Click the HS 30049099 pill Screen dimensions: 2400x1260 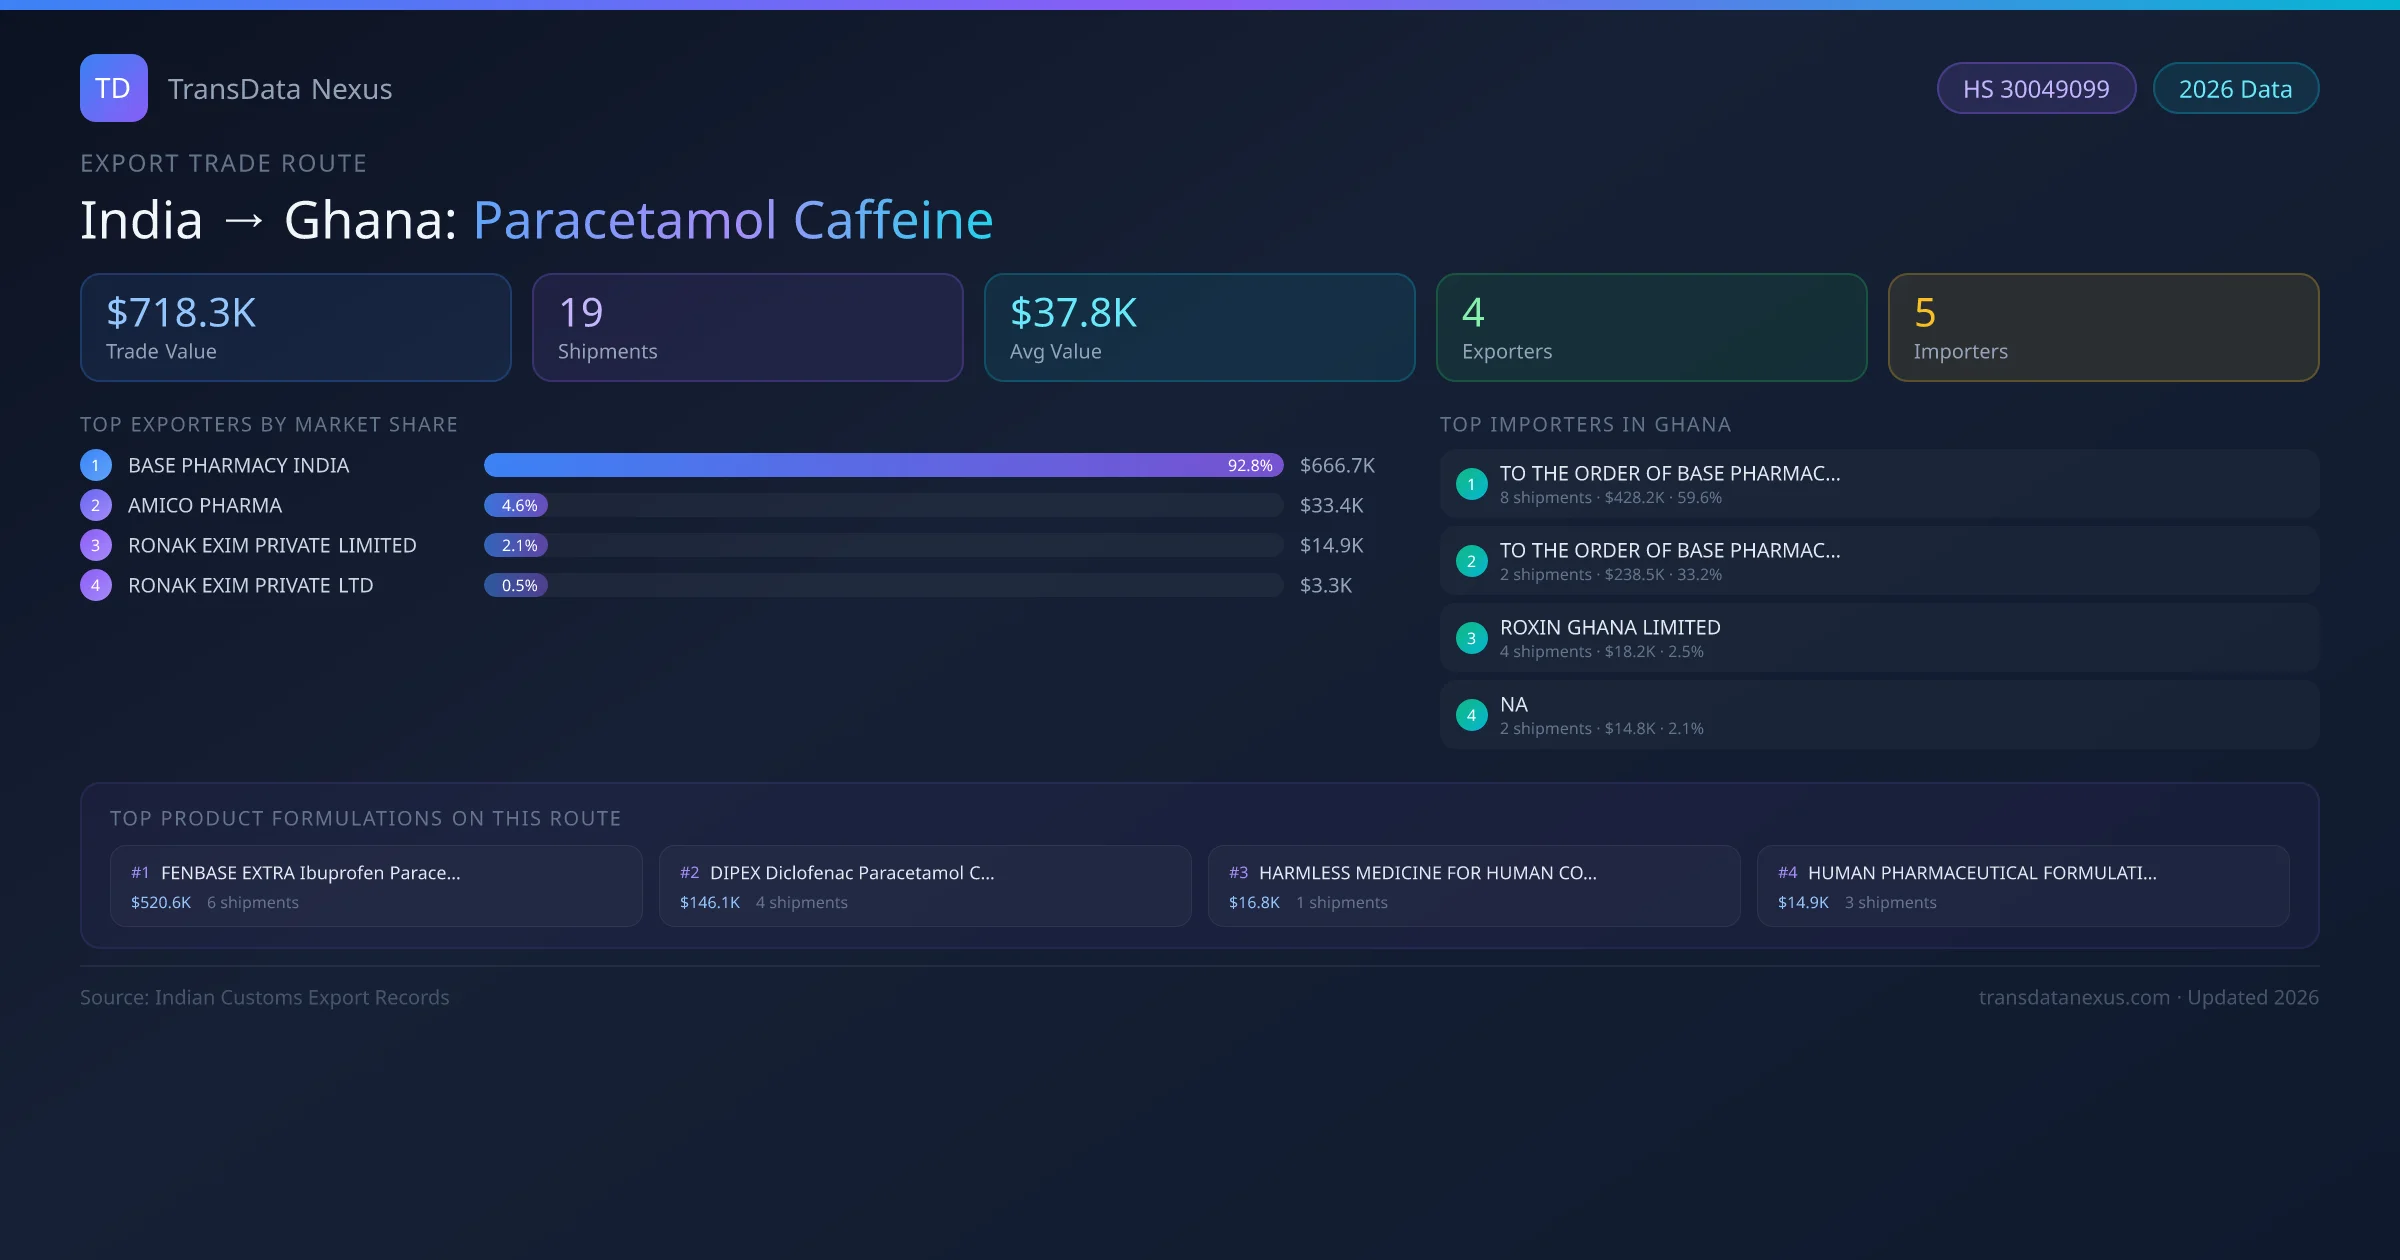click(x=2035, y=89)
